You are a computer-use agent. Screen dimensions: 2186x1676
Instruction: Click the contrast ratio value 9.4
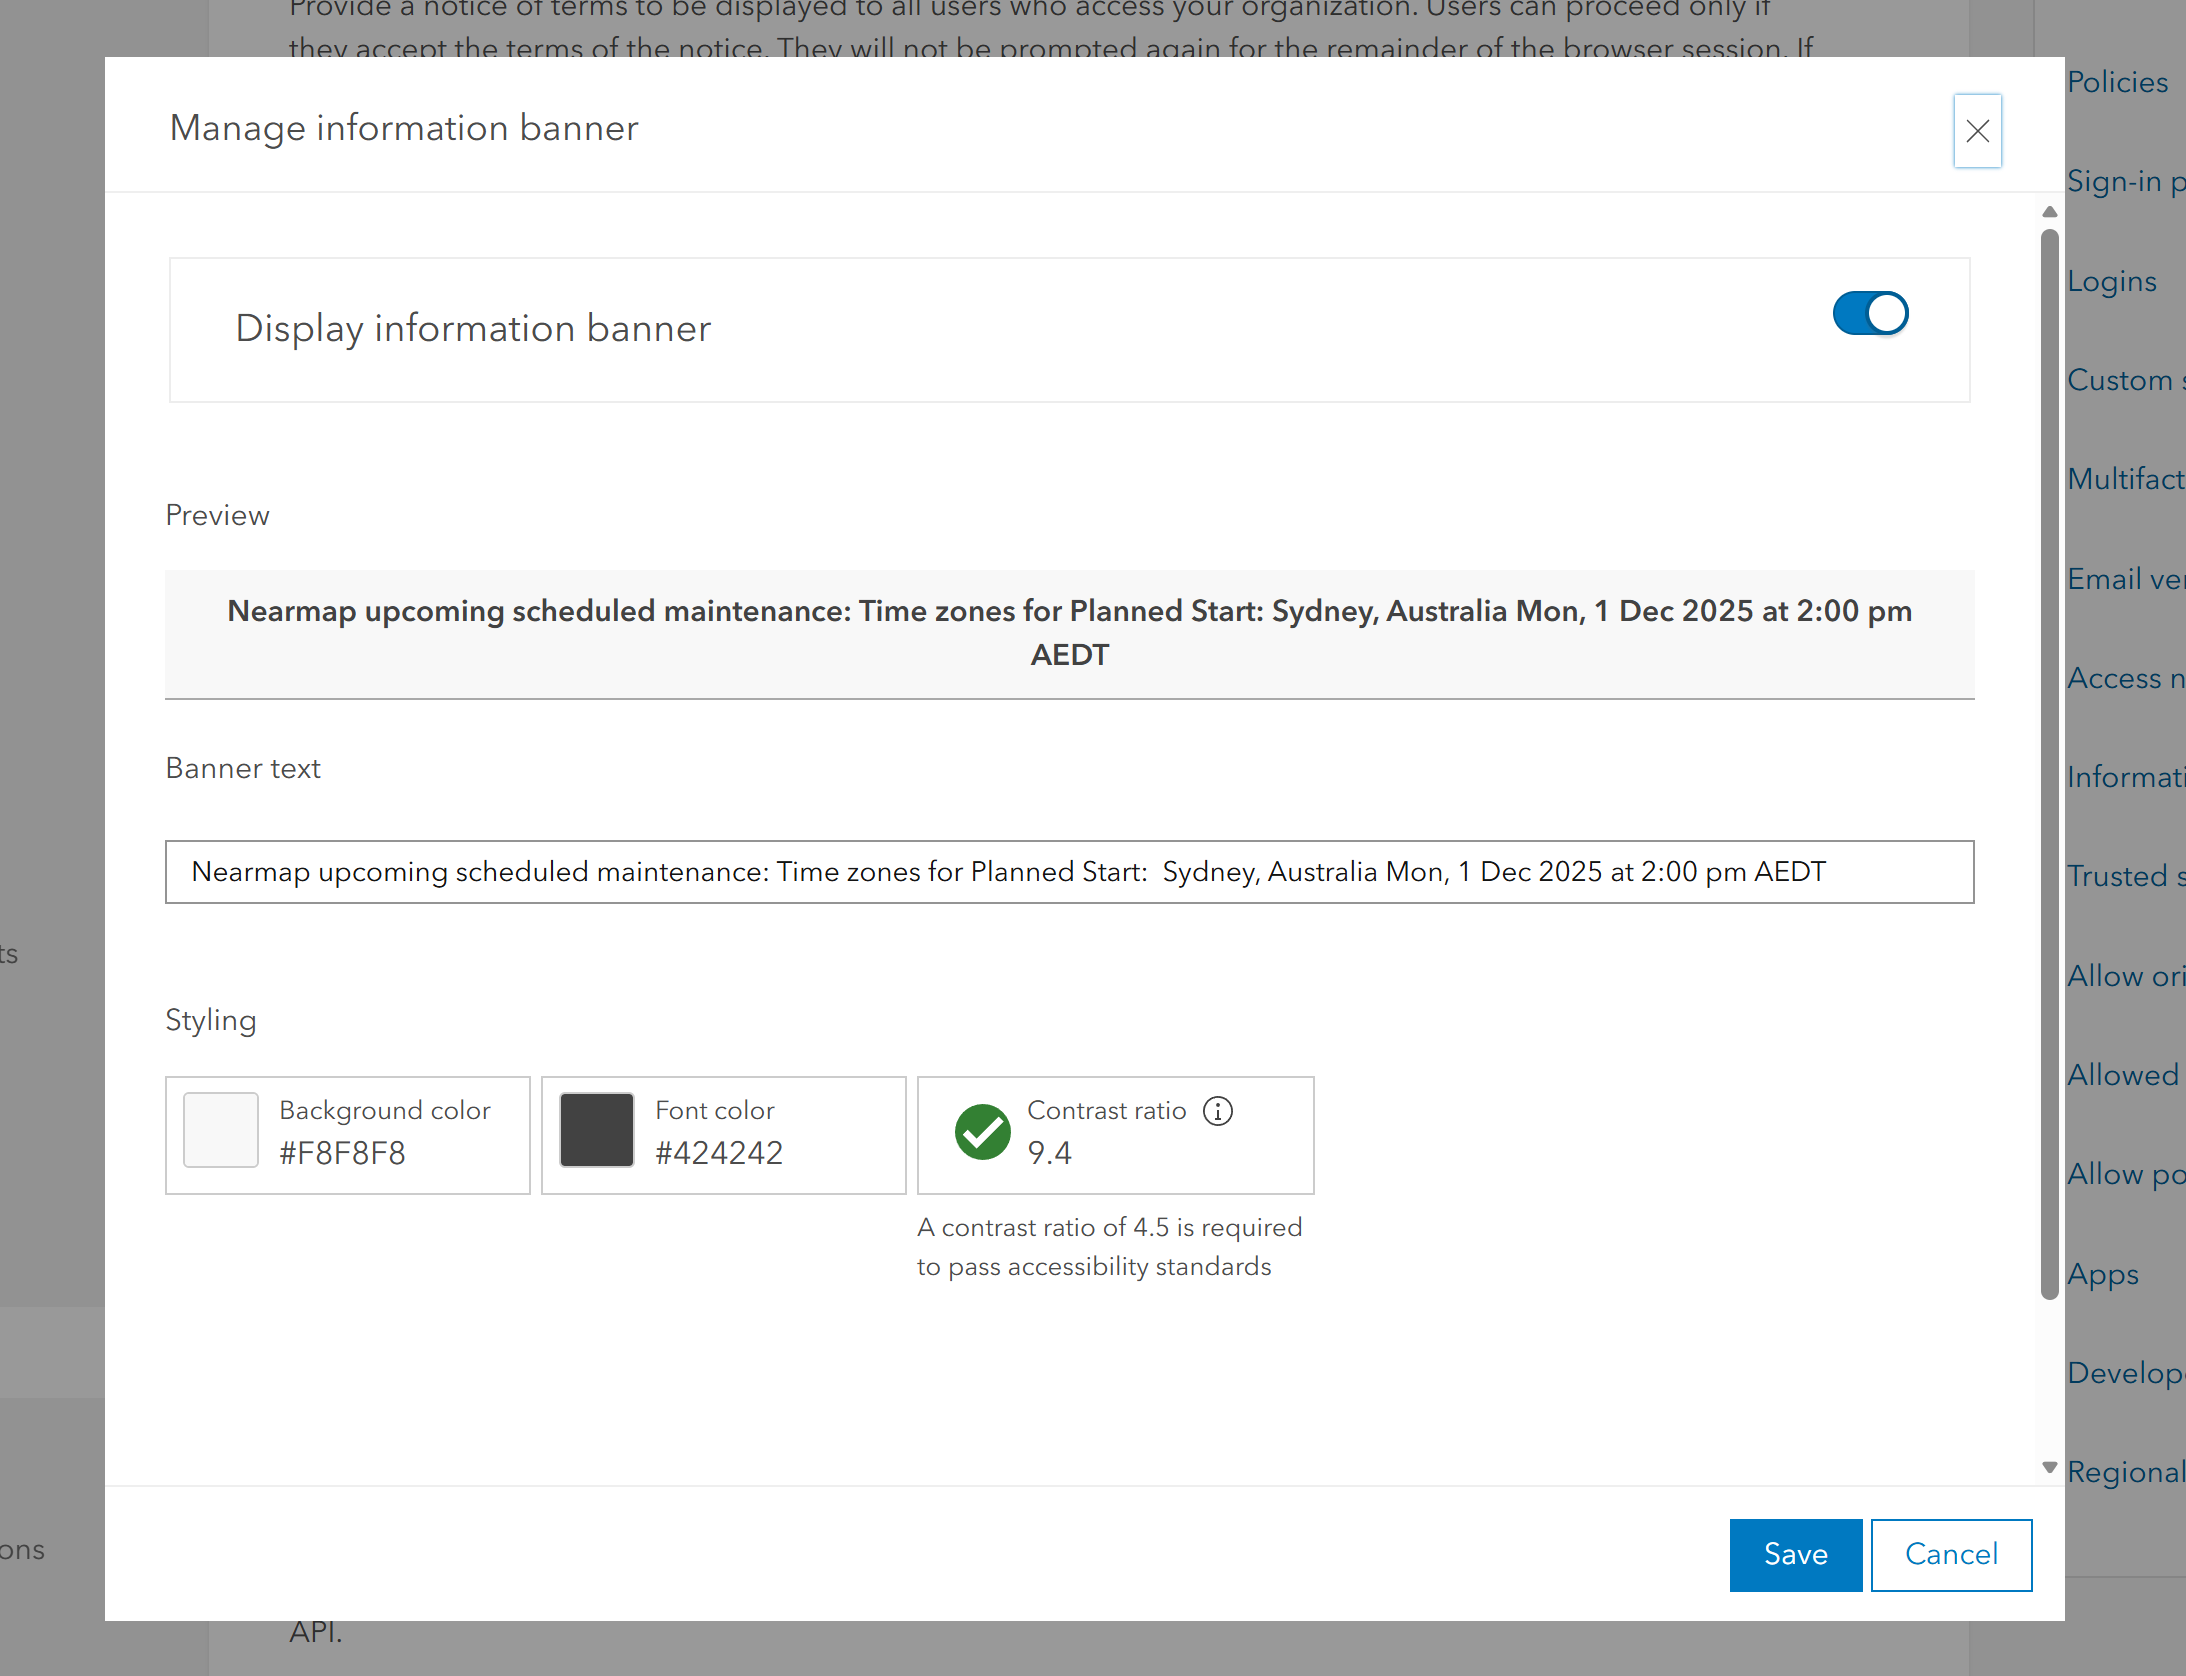(x=1049, y=1153)
